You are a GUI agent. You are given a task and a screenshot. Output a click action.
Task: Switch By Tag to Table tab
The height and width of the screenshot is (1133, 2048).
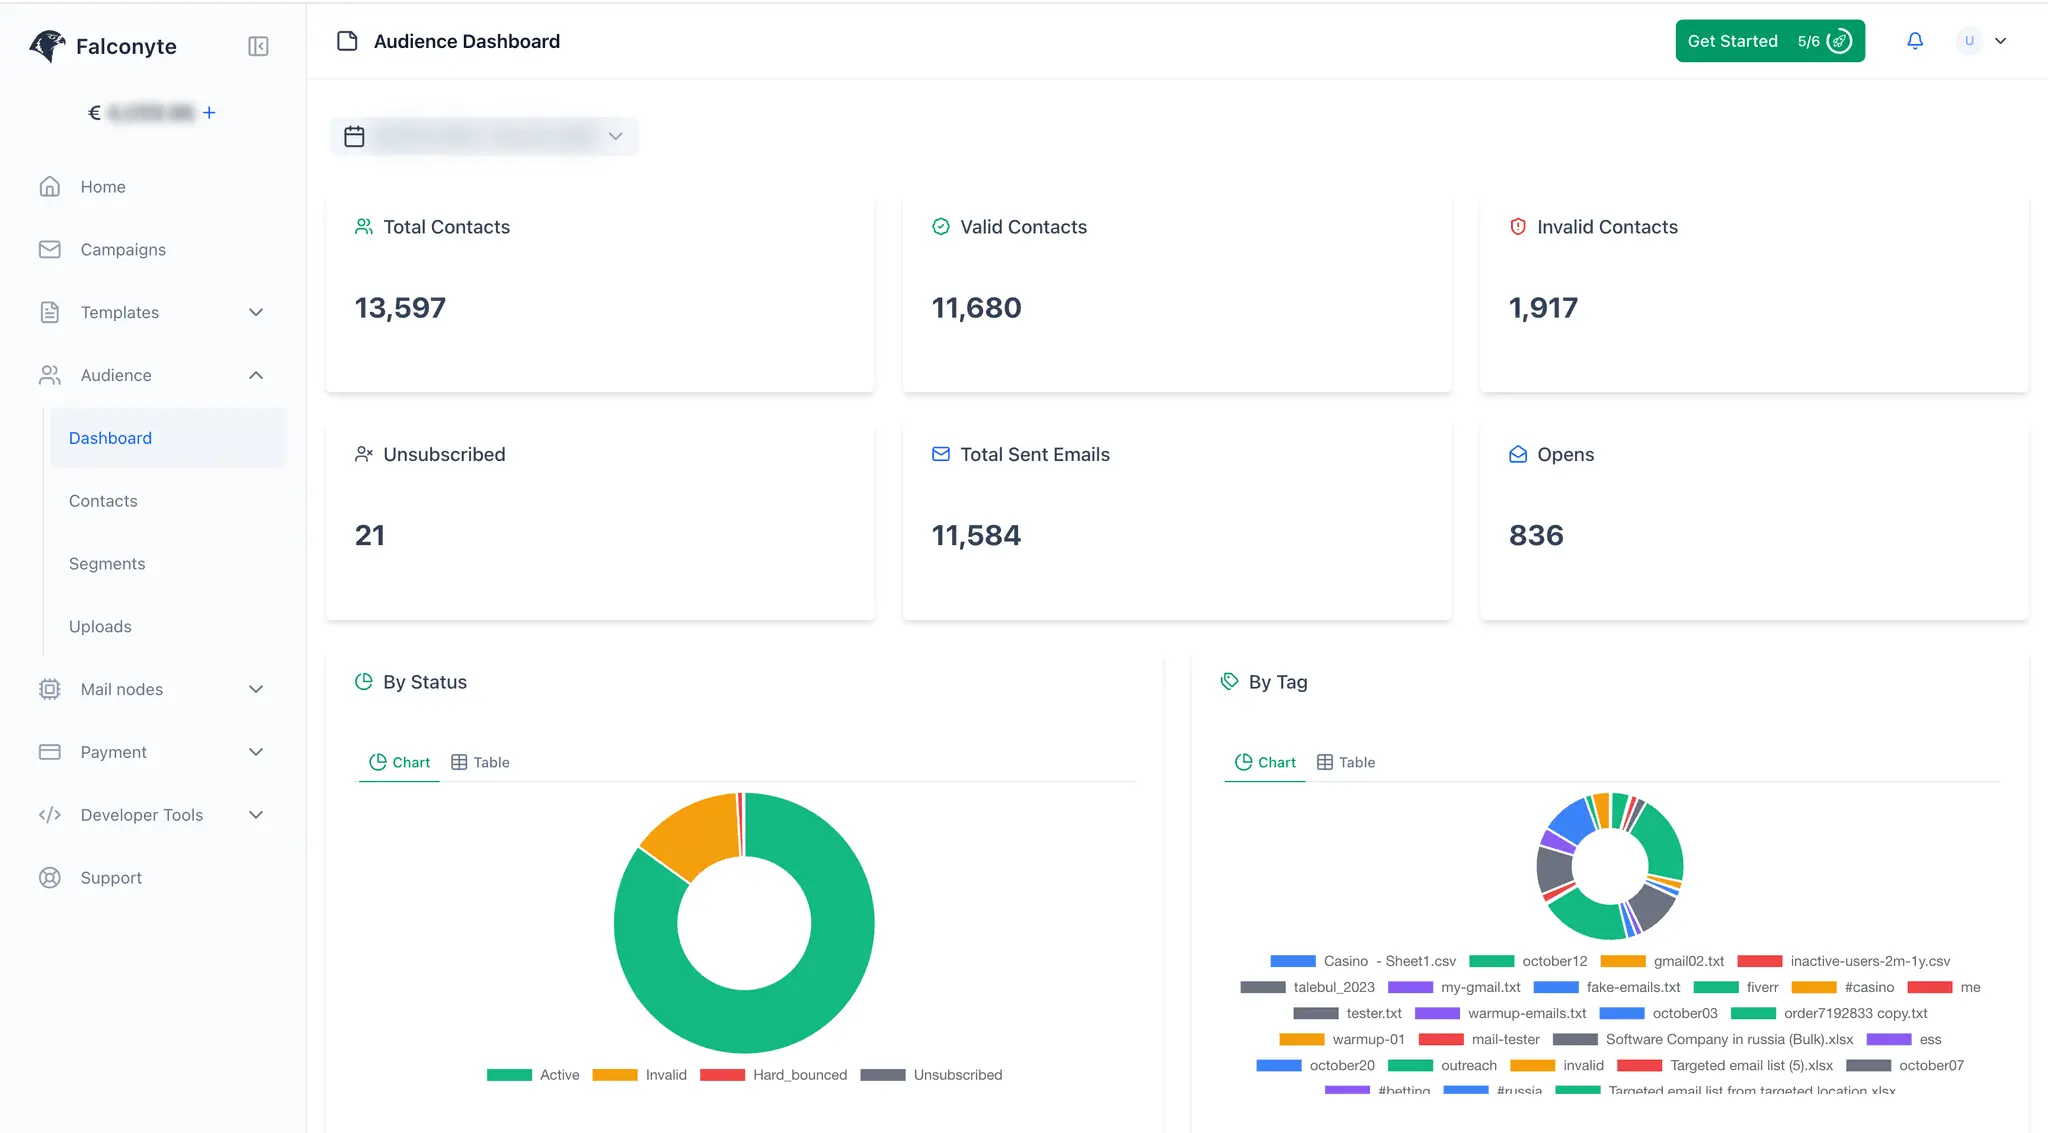click(x=1346, y=762)
